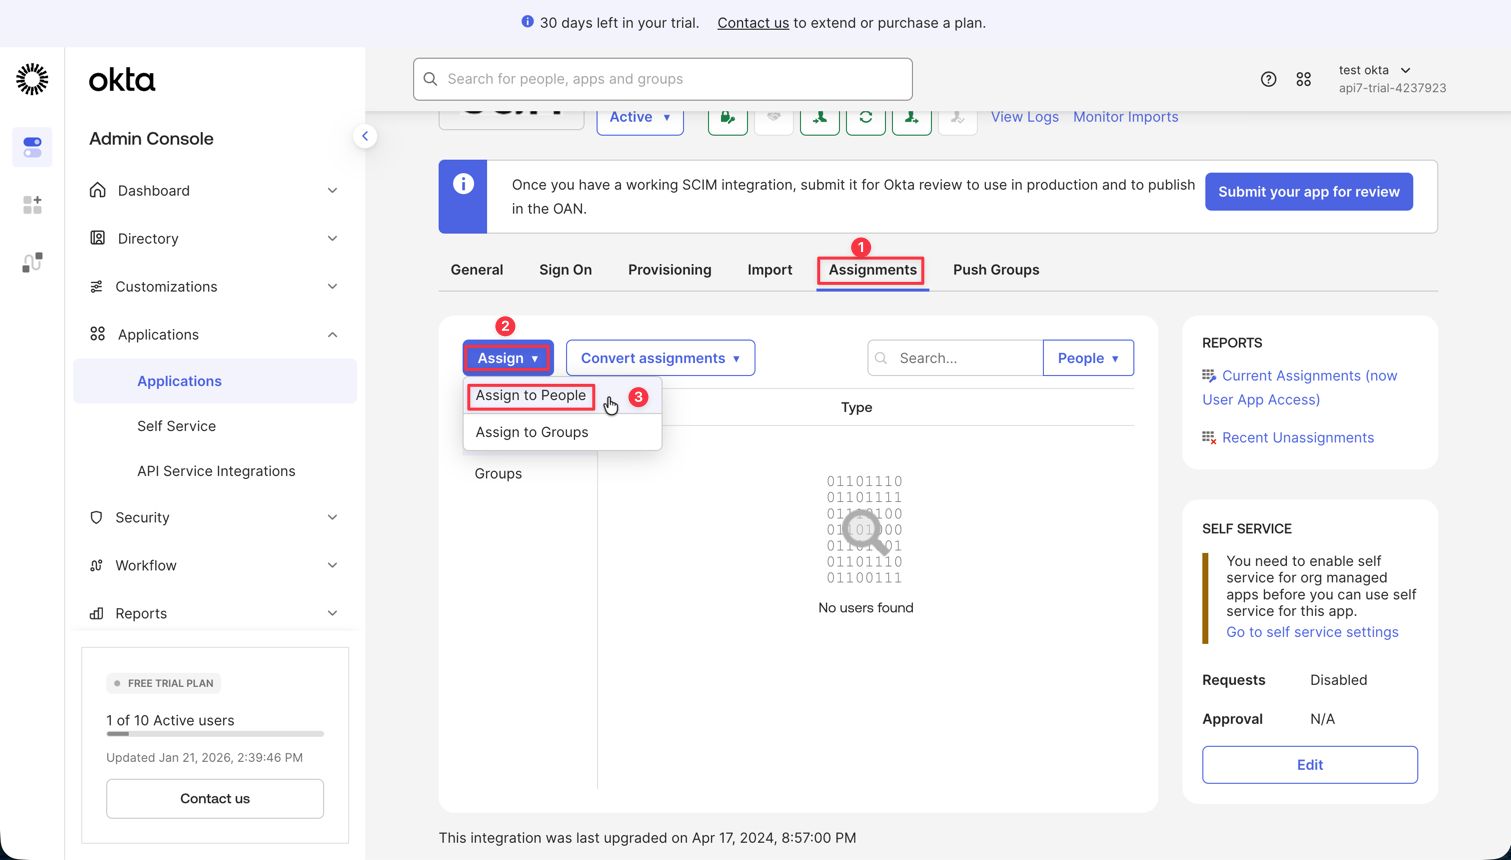Click the green circular arrows refresh icon
Viewport: 1511px width, 860px height.
point(865,118)
